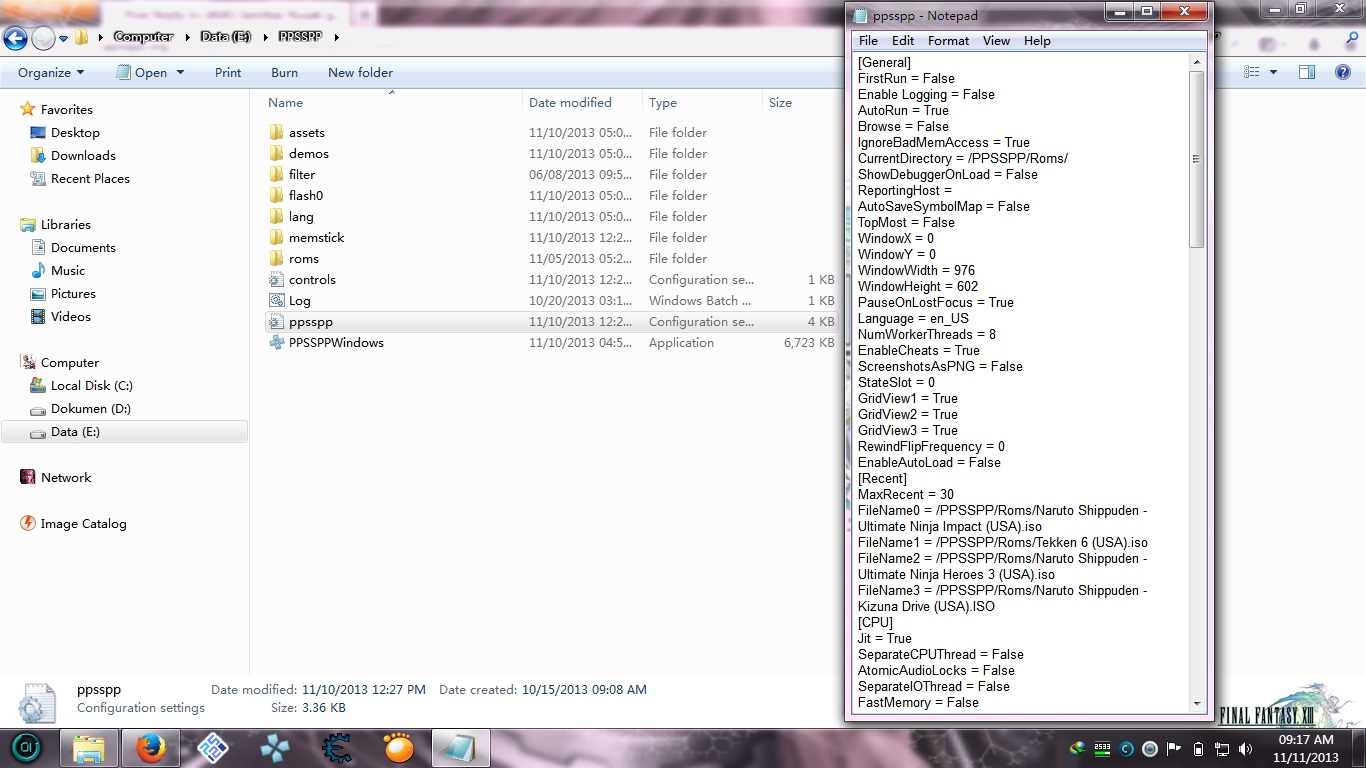Sort files by Date modified column
Screen dimensions: 1366x768
coord(570,103)
